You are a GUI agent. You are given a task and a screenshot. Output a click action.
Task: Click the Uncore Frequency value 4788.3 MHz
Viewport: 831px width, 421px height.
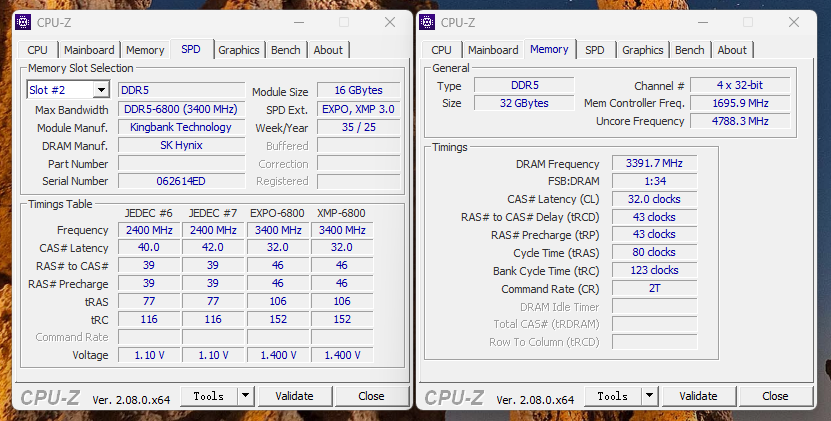[740, 121]
